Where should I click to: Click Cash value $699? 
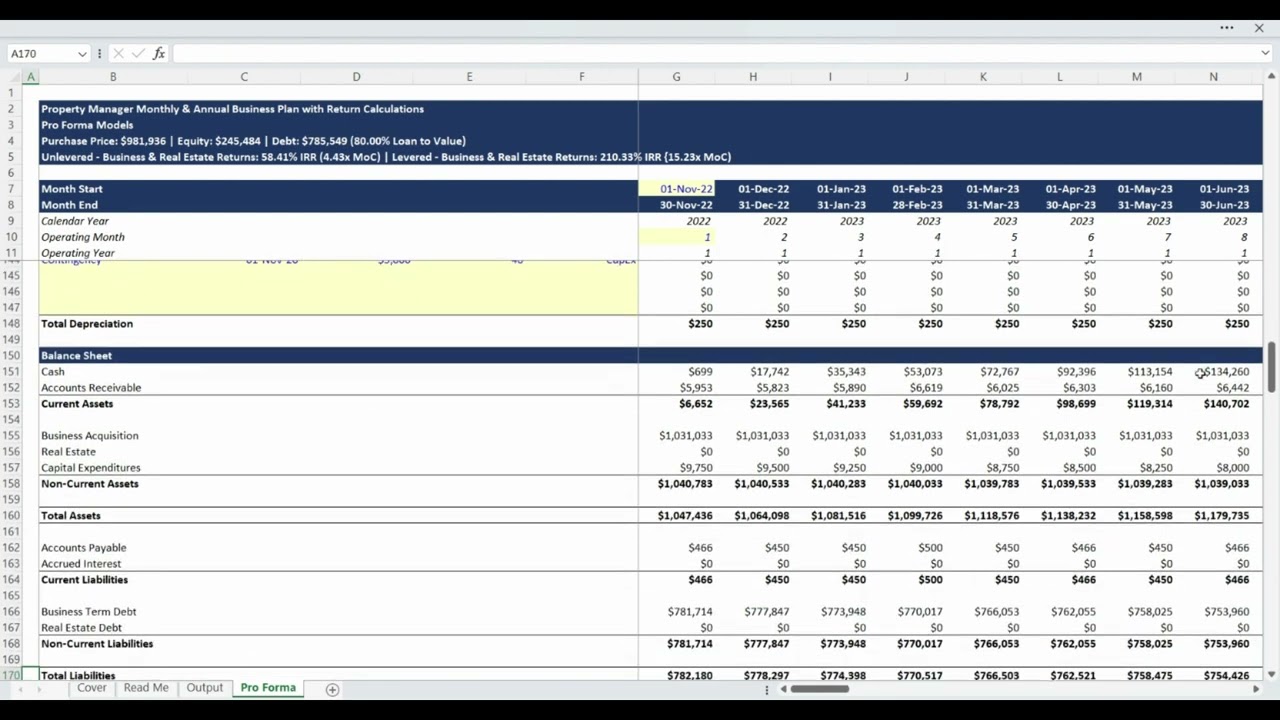point(700,372)
